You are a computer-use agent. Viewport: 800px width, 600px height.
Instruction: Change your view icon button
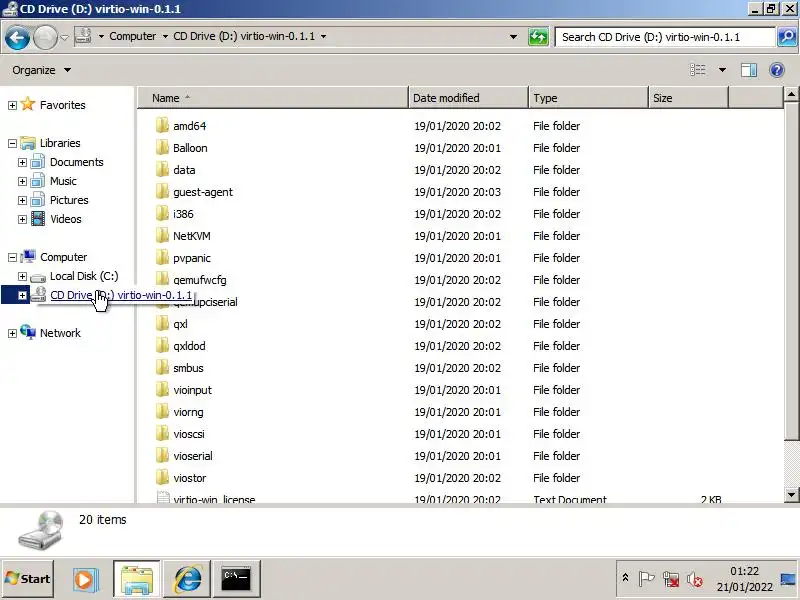698,70
